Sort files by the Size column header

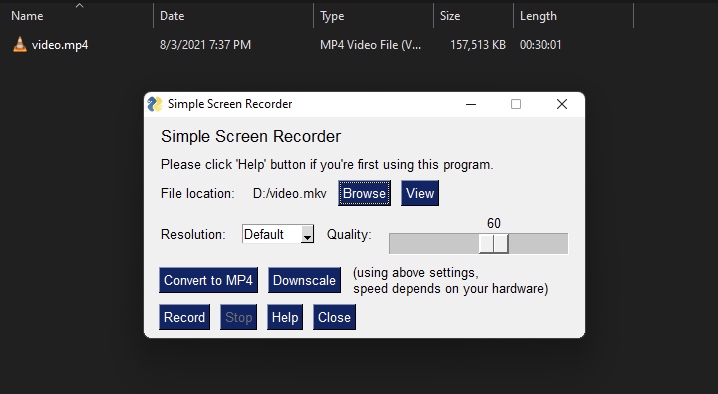[450, 16]
